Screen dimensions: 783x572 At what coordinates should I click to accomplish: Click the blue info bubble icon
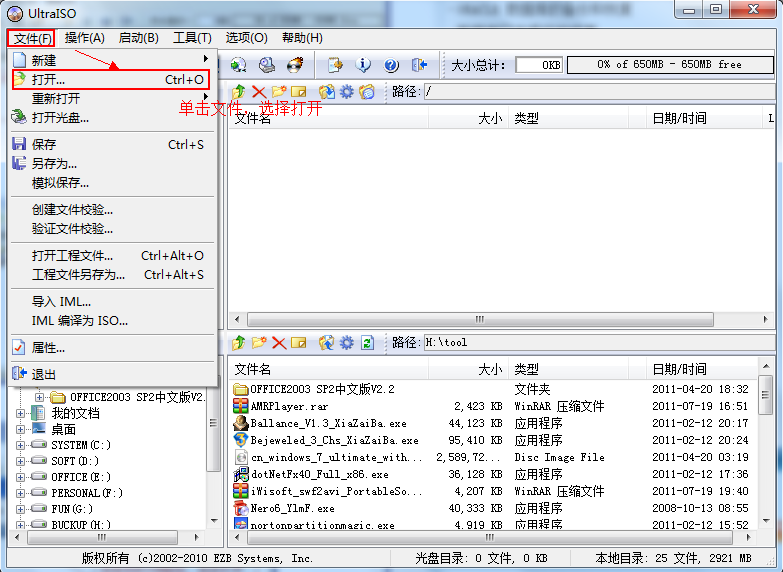pyautogui.click(x=363, y=64)
